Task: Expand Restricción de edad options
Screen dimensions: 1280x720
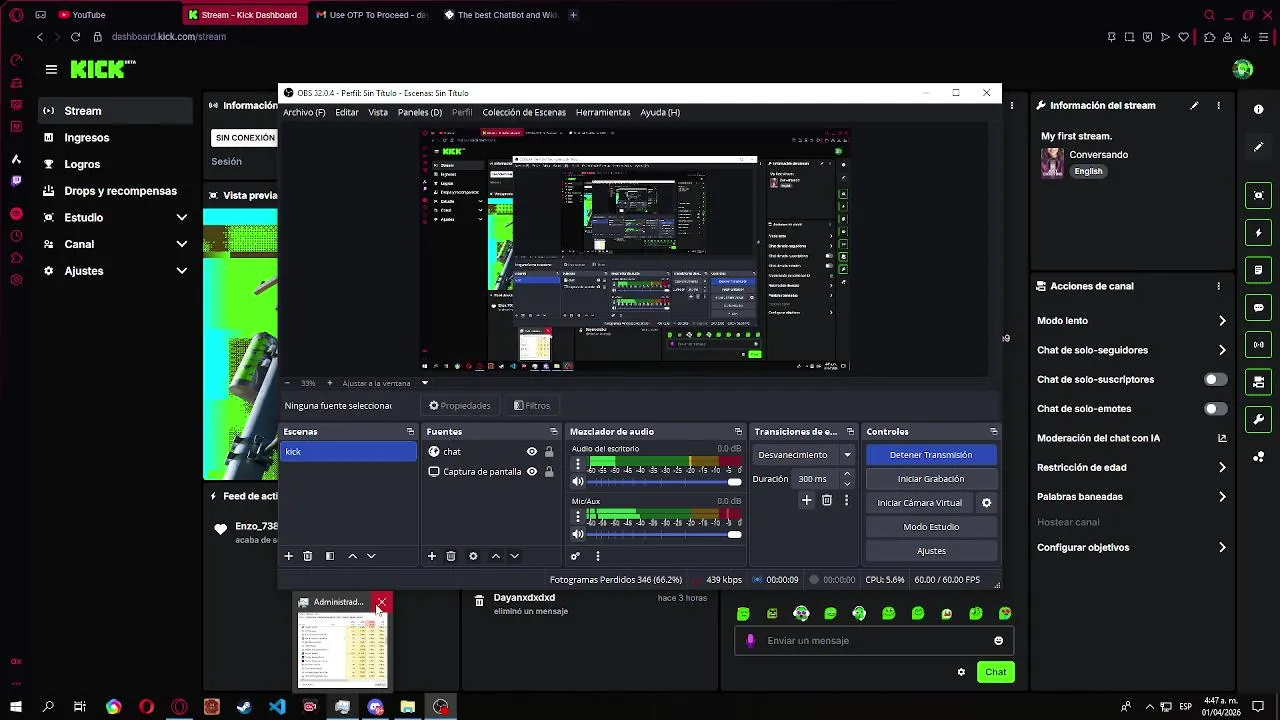Action: tap(1222, 467)
